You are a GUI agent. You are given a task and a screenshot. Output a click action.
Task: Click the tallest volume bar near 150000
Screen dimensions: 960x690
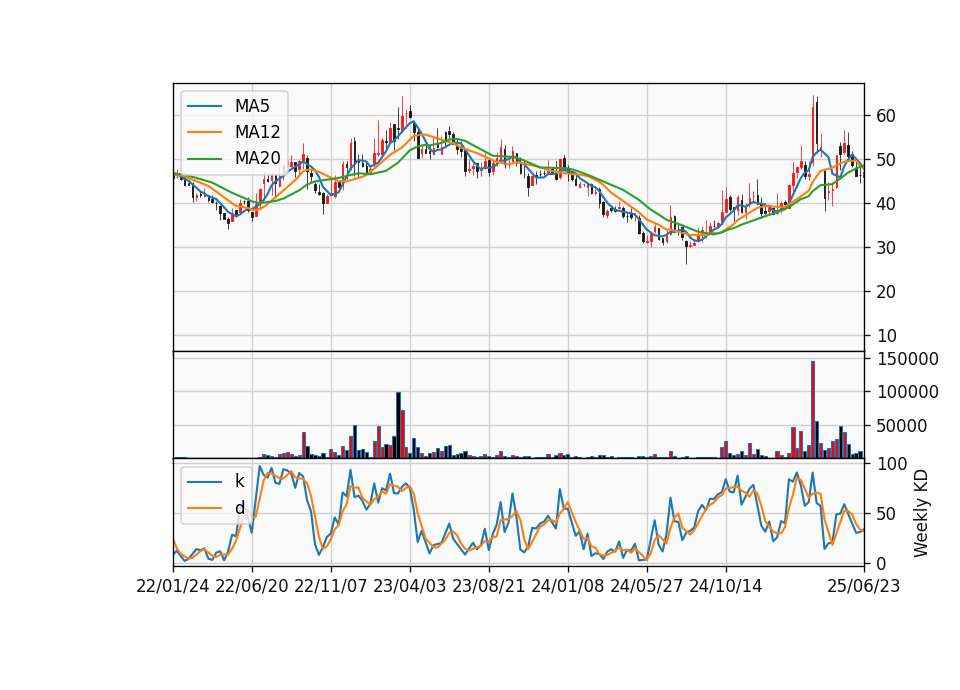coord(812,410)
